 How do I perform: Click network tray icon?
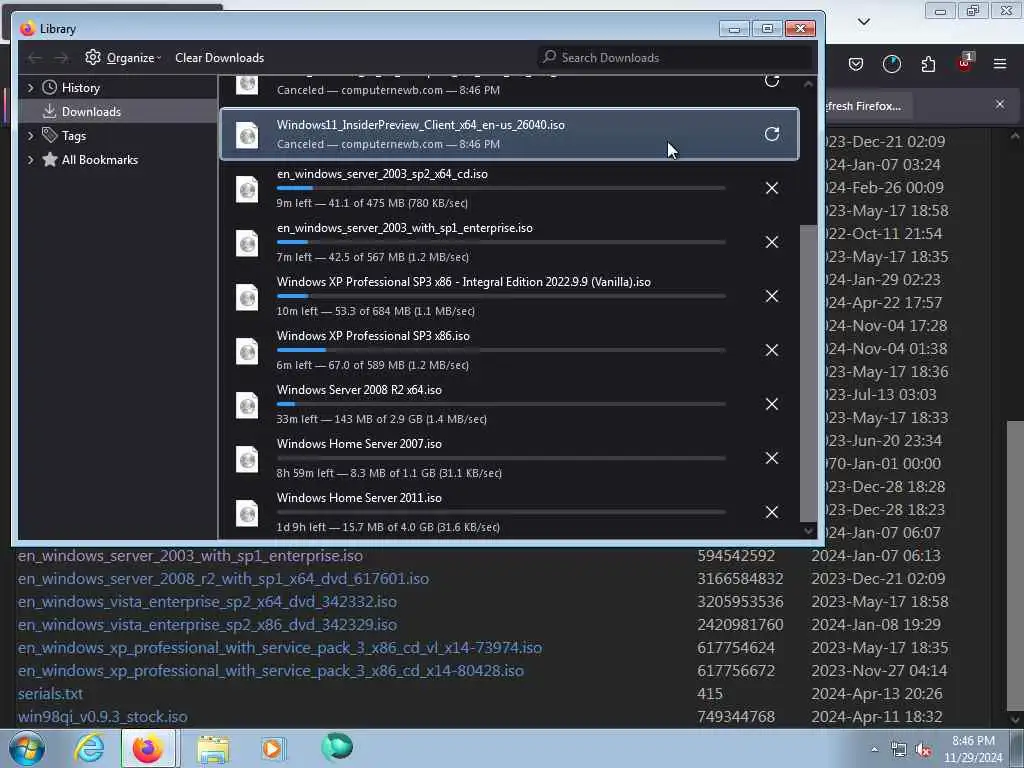(899, 750)
